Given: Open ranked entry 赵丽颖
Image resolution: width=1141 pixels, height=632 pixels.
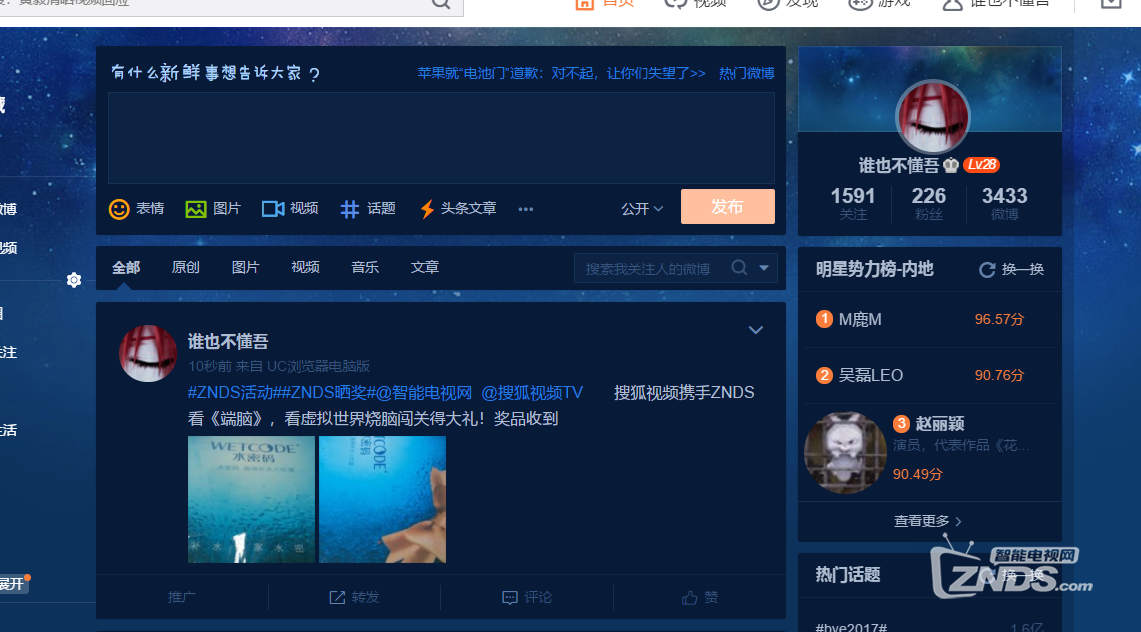Looking at the screenshot, I should 939,423.
